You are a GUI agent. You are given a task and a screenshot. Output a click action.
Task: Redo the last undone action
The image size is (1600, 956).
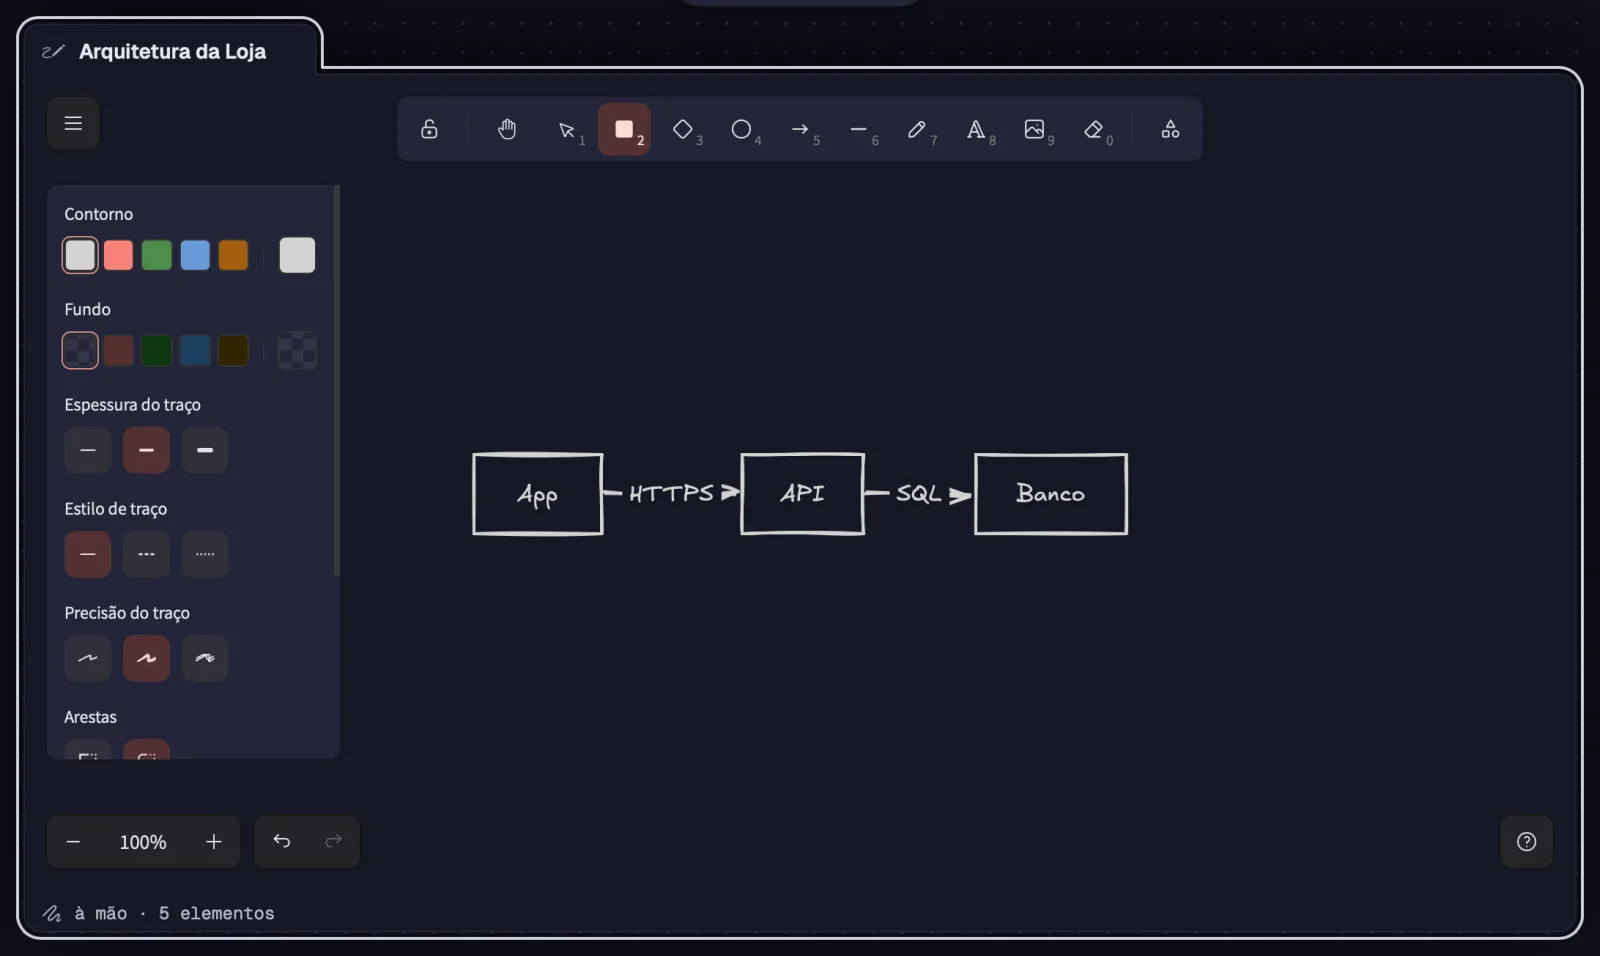[x=333, y=842]
